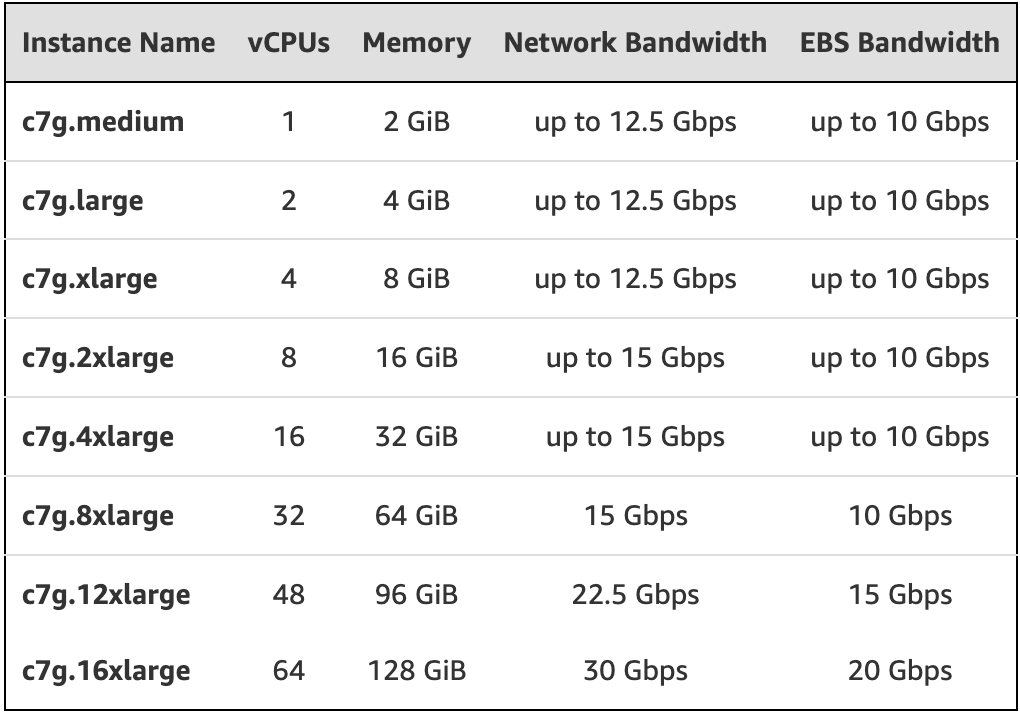Select the 64 GiB memory cell
1020x712 pixels.
click(416, 516)
